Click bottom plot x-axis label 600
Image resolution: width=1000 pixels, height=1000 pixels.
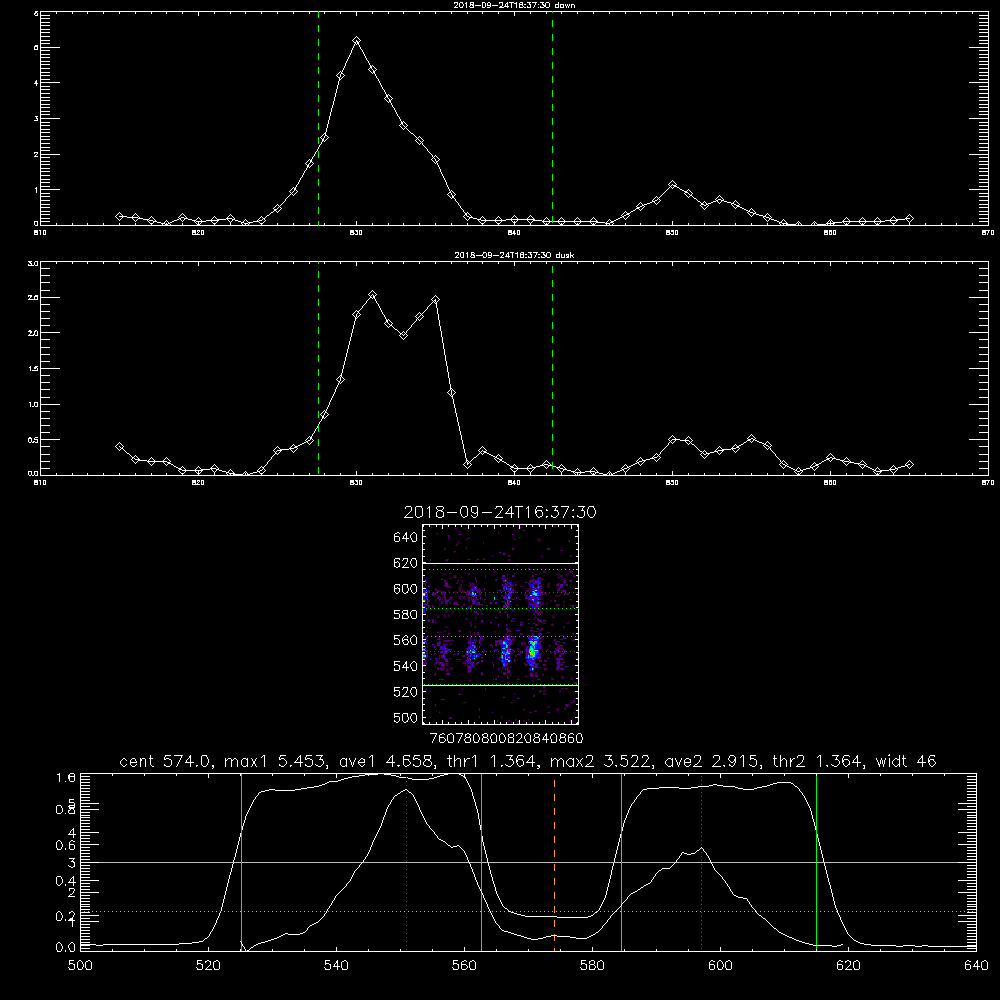point(721,966)
